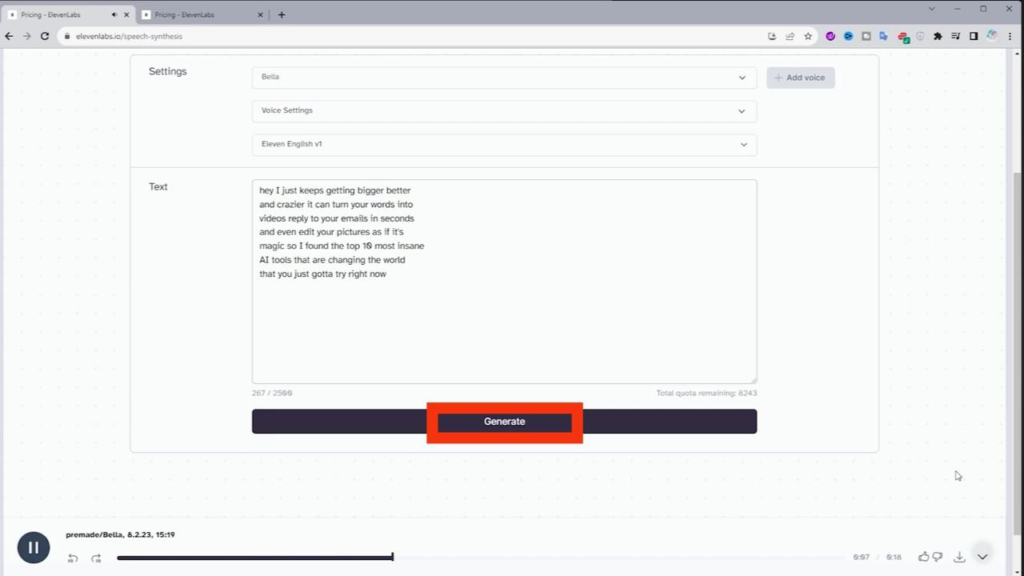Viewport: 1024px width, 576px height.
Task: Reload the current page
Action: (x=44, y=36)
